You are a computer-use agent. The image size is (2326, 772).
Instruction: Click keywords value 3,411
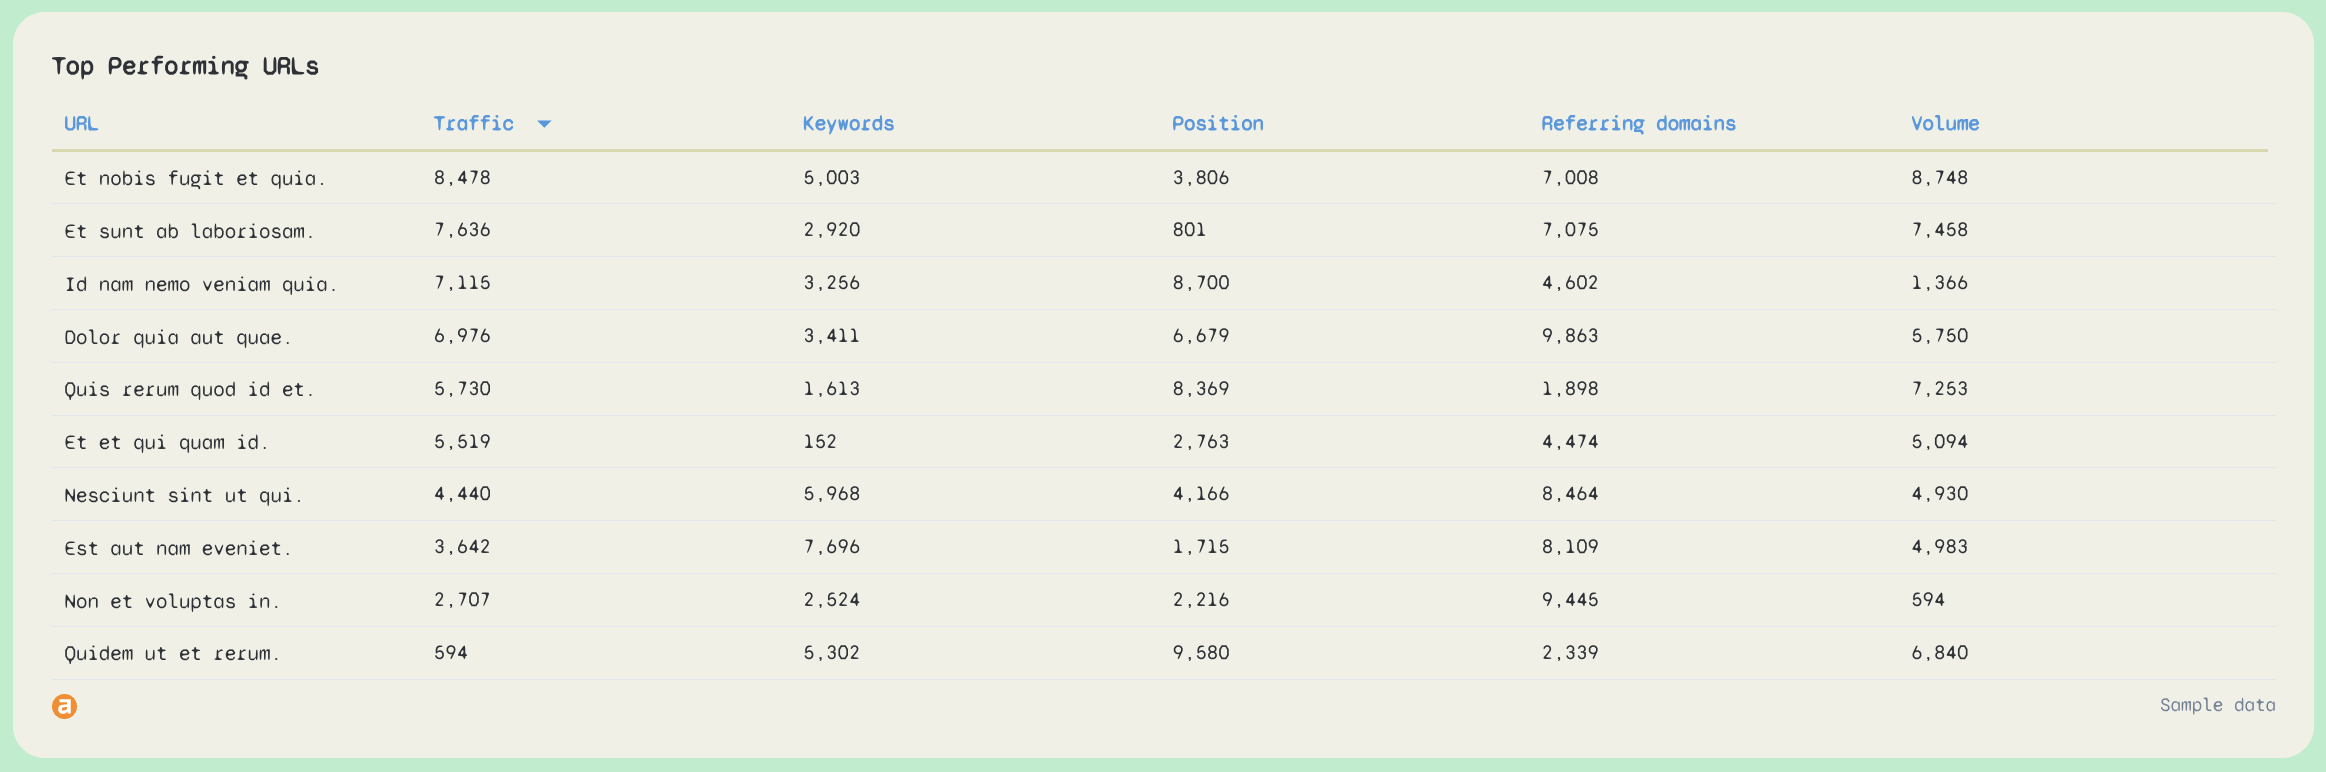coord(831,336)
